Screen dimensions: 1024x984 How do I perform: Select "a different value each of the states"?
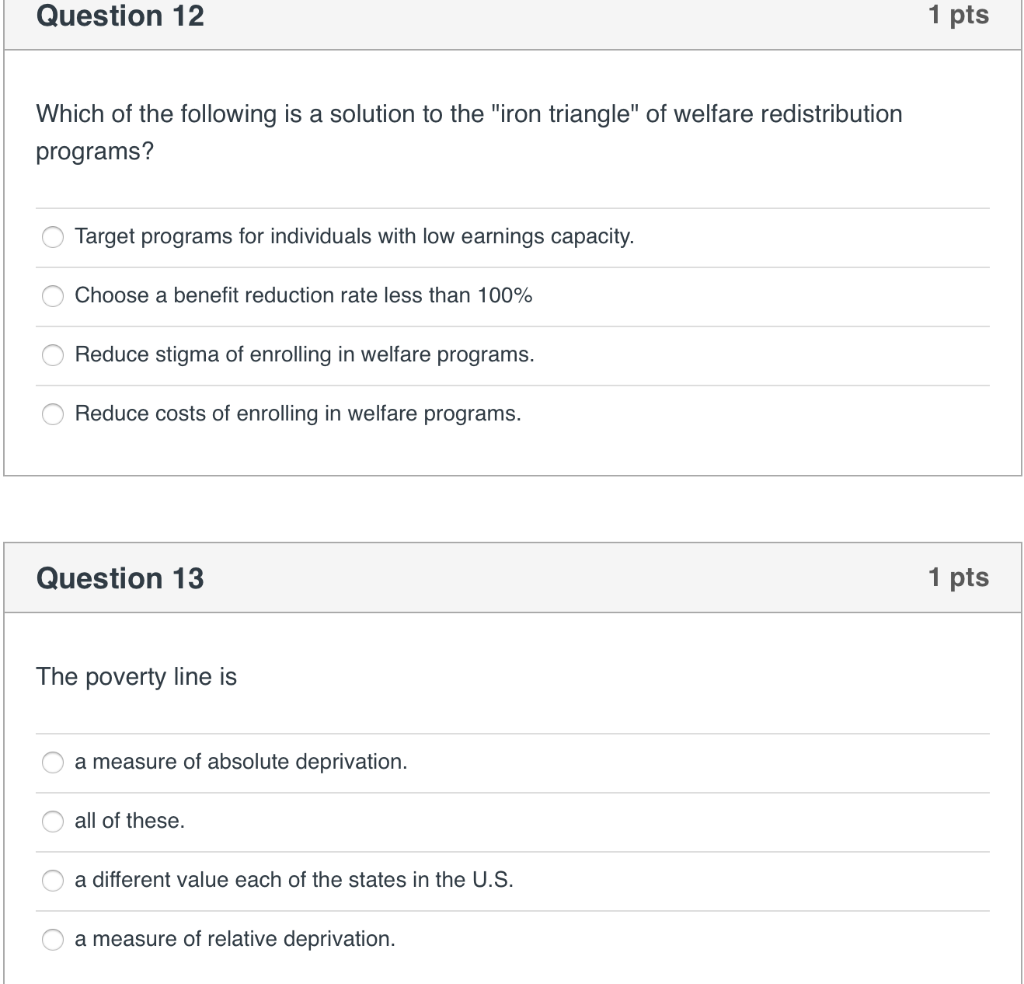click(53, 880)
